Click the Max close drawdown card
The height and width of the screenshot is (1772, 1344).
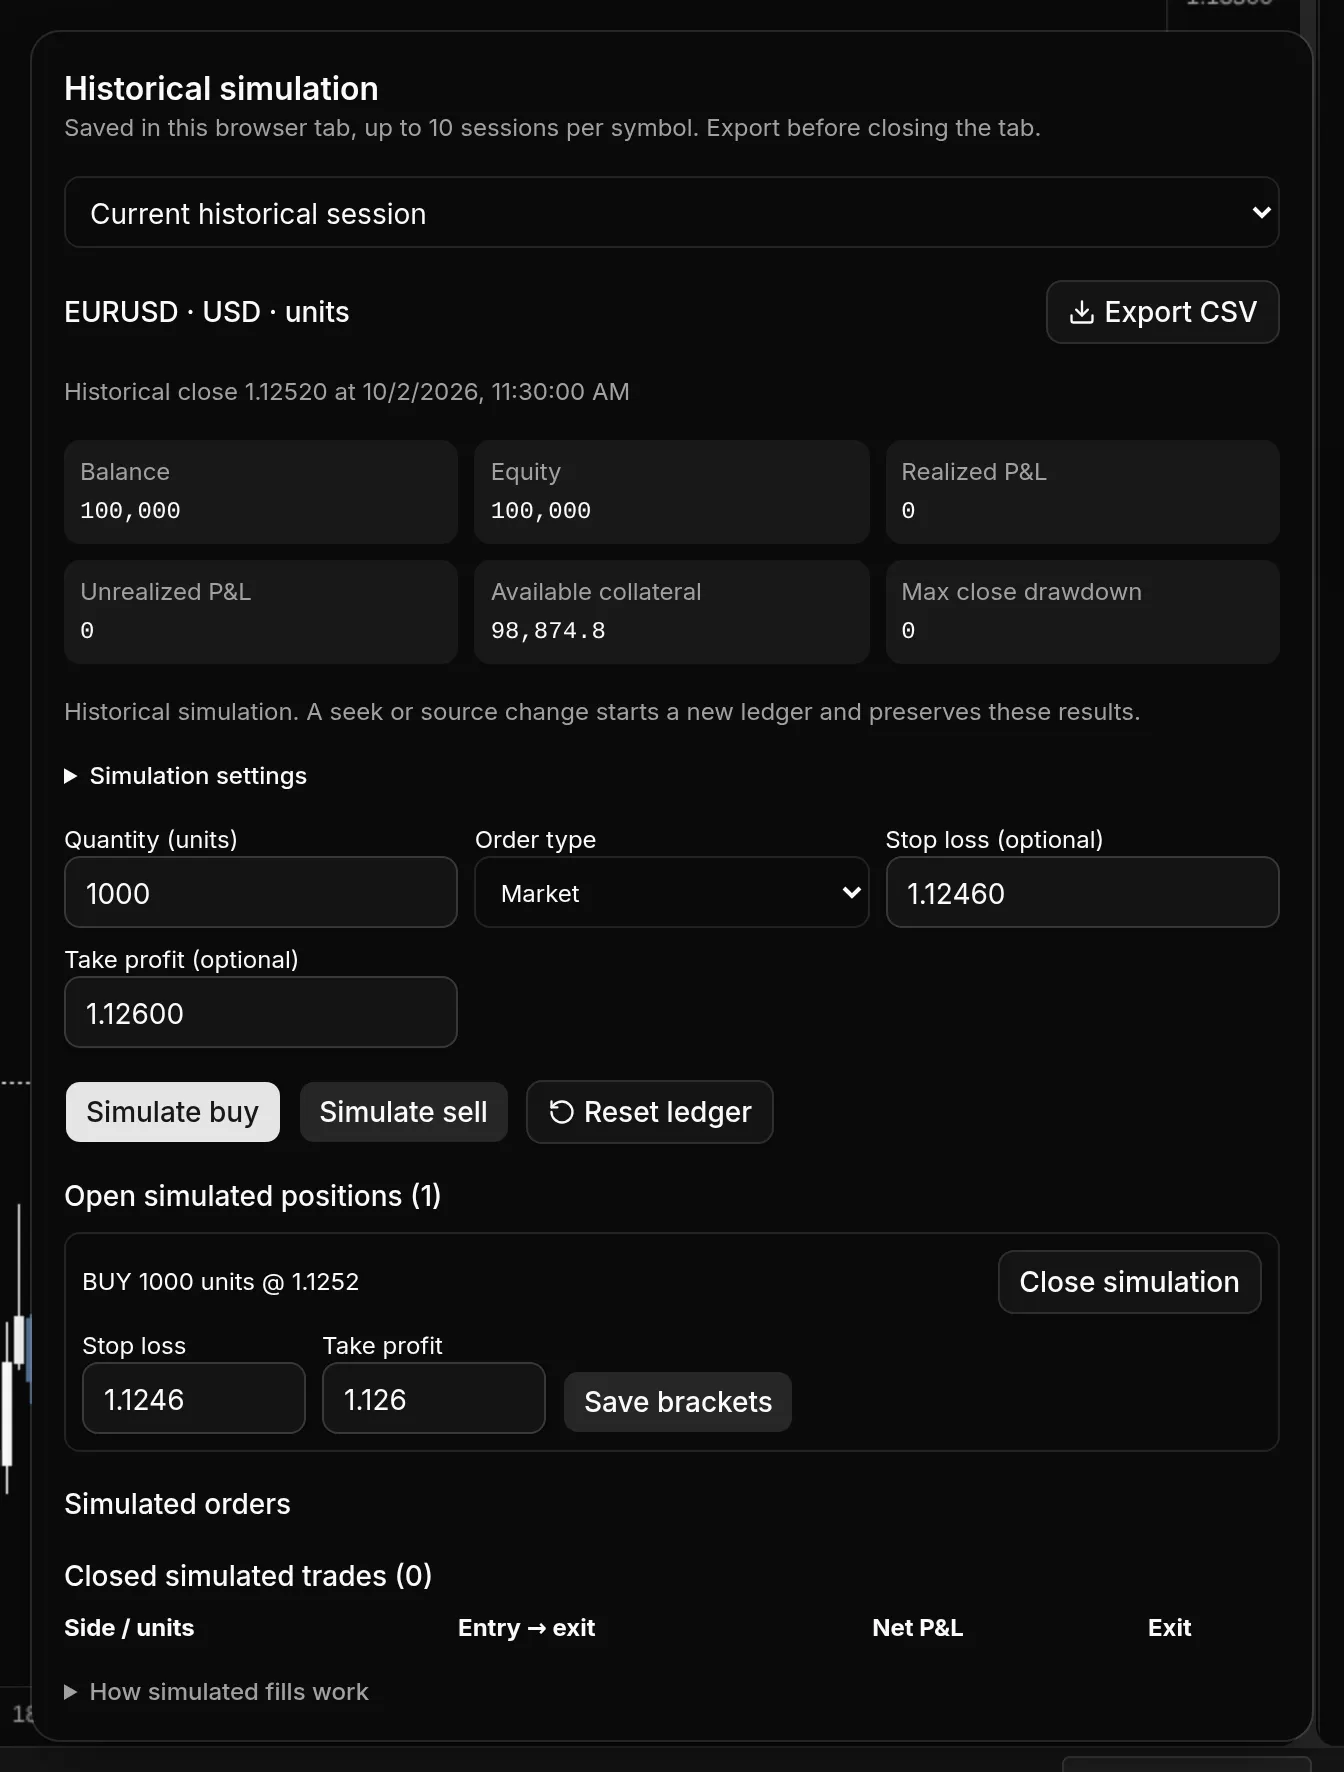[1082, 612]
